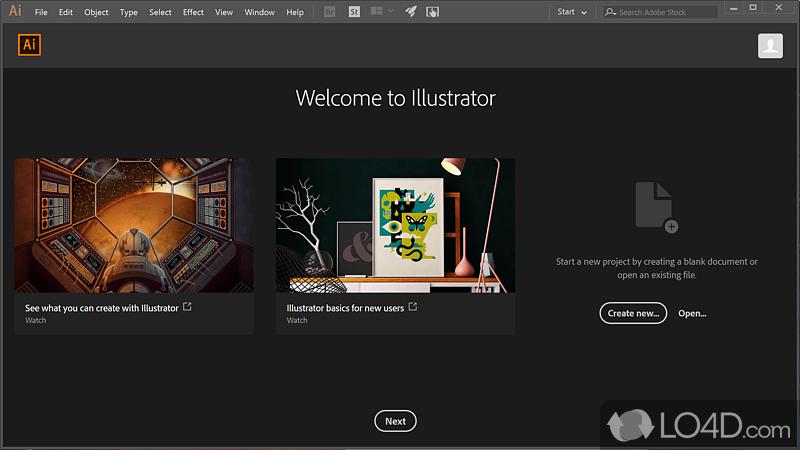Click the Create new... button
Viewport: 800px width, 450px height.
tap(633, 313)
